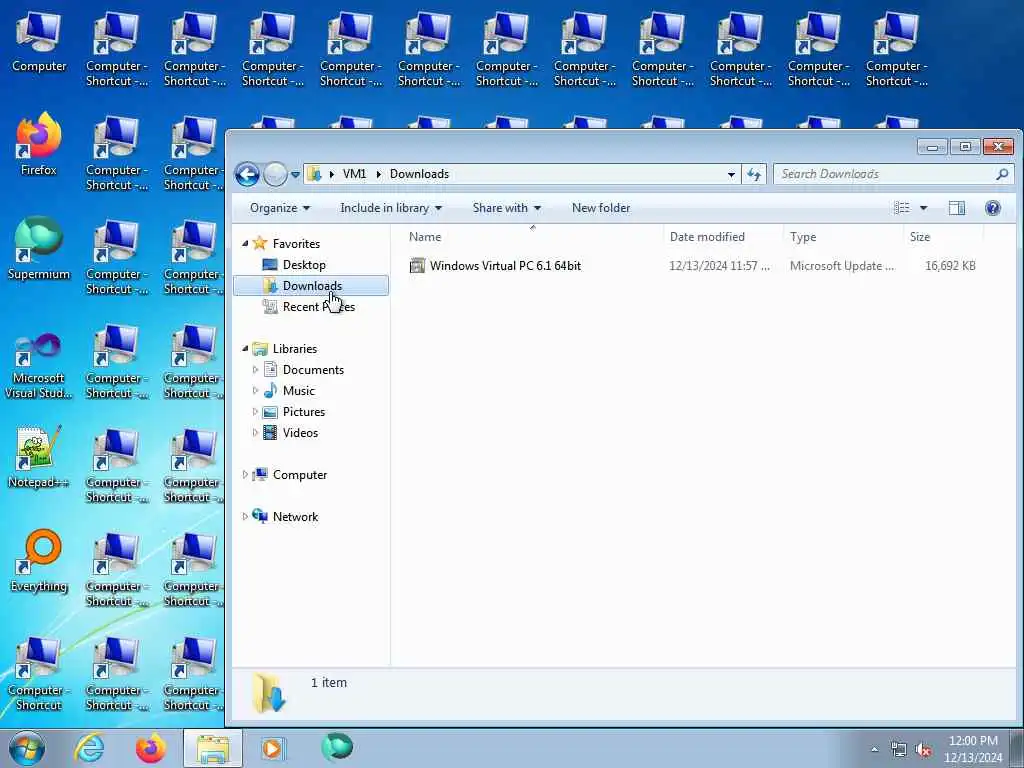Click the Downloads folder icon in details pane

[x=269, y=693]
